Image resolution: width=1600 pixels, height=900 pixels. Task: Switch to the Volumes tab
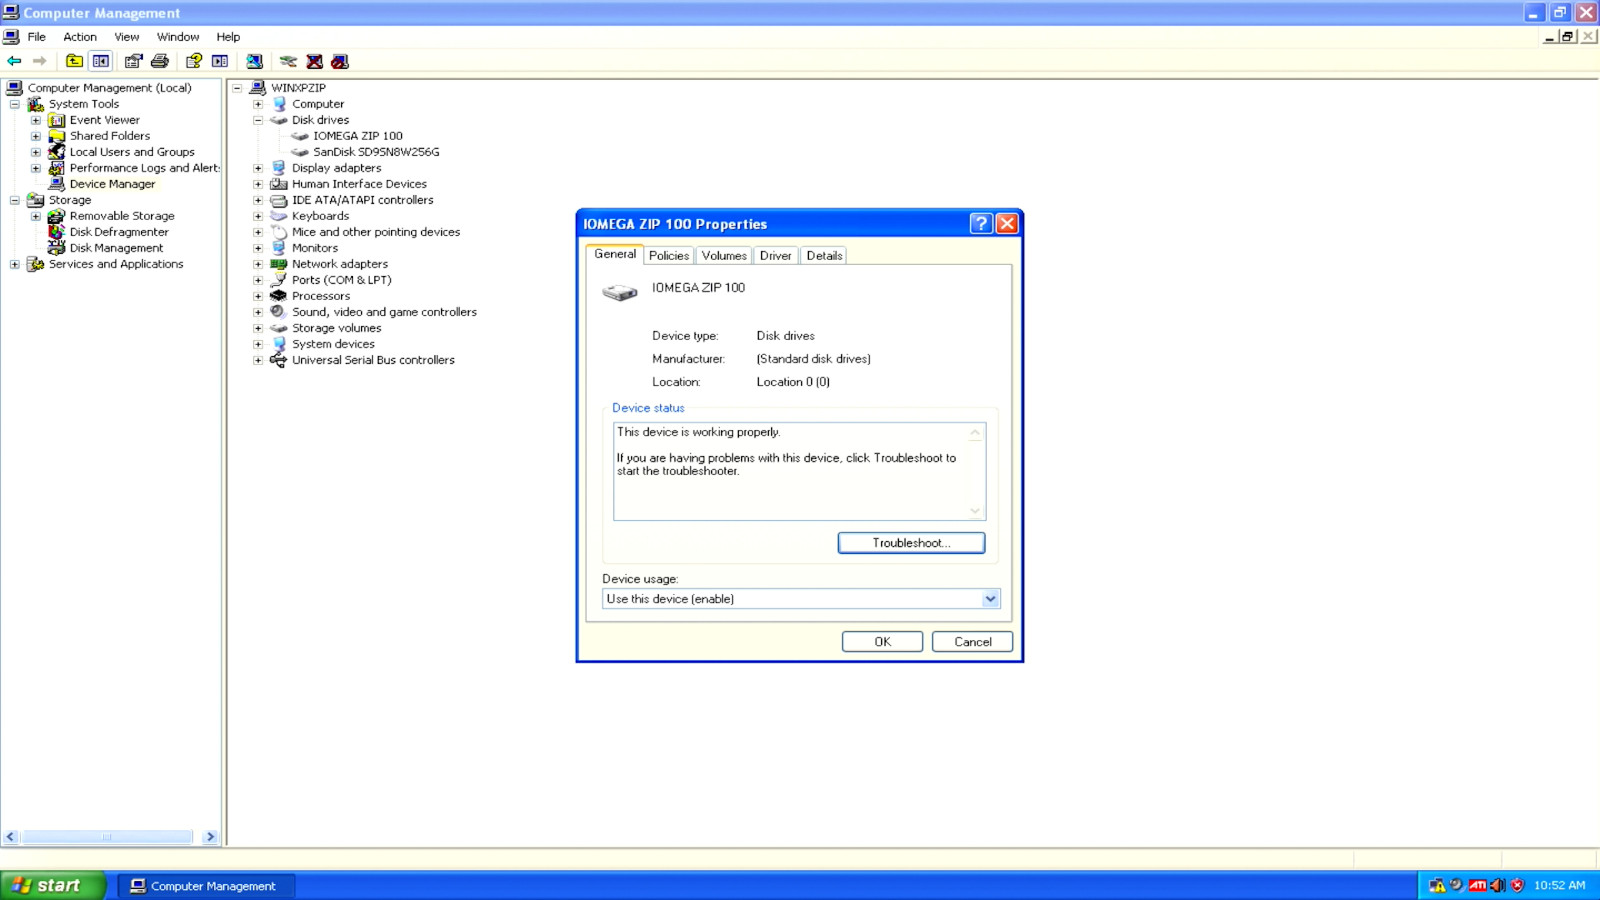point(724,256)
